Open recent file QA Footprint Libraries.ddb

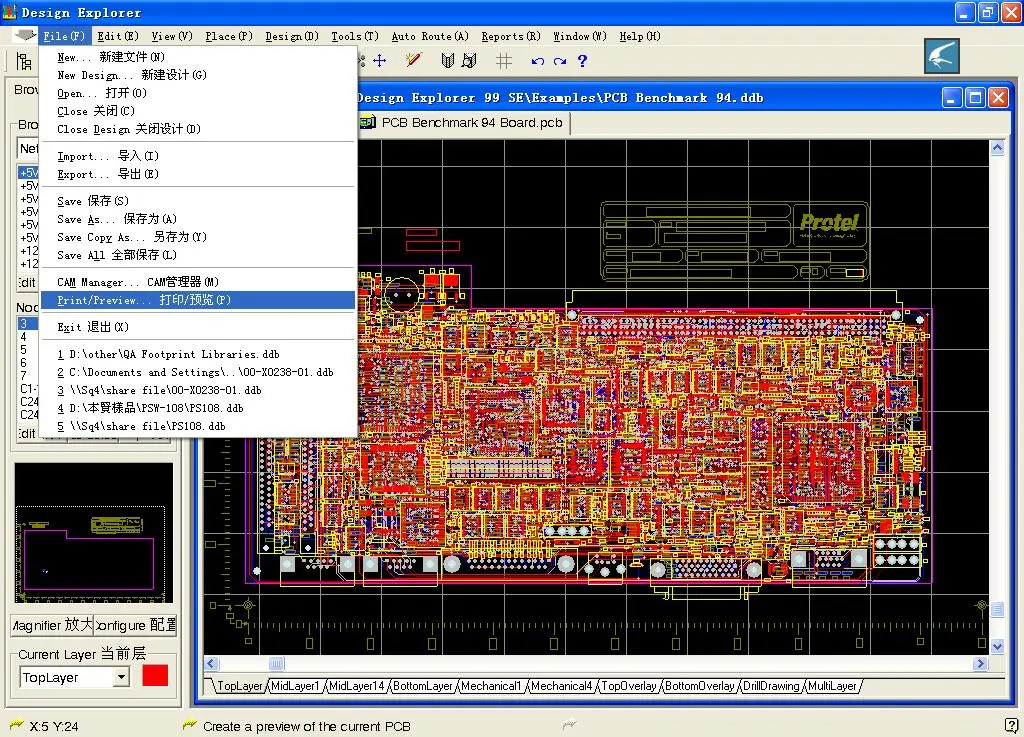(197, 354)
